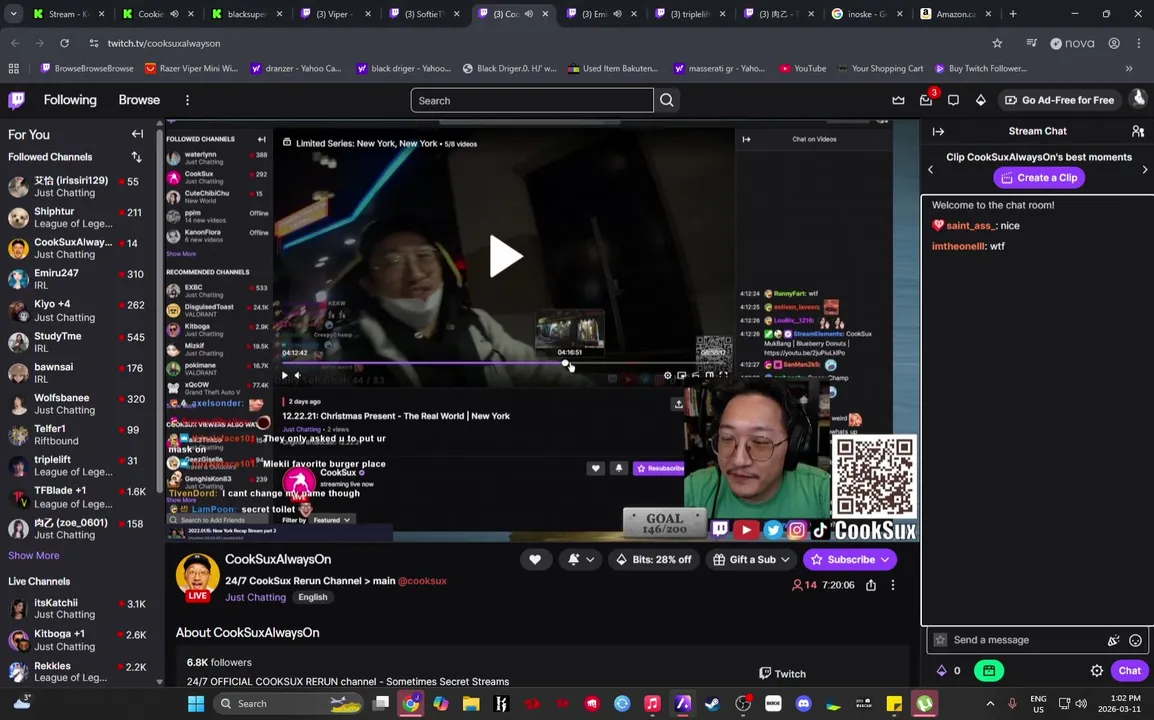Viewport: 1154px width, 720px height.
Task: Claim the green channel points bonus chest
Action: [x=988, y=671]
